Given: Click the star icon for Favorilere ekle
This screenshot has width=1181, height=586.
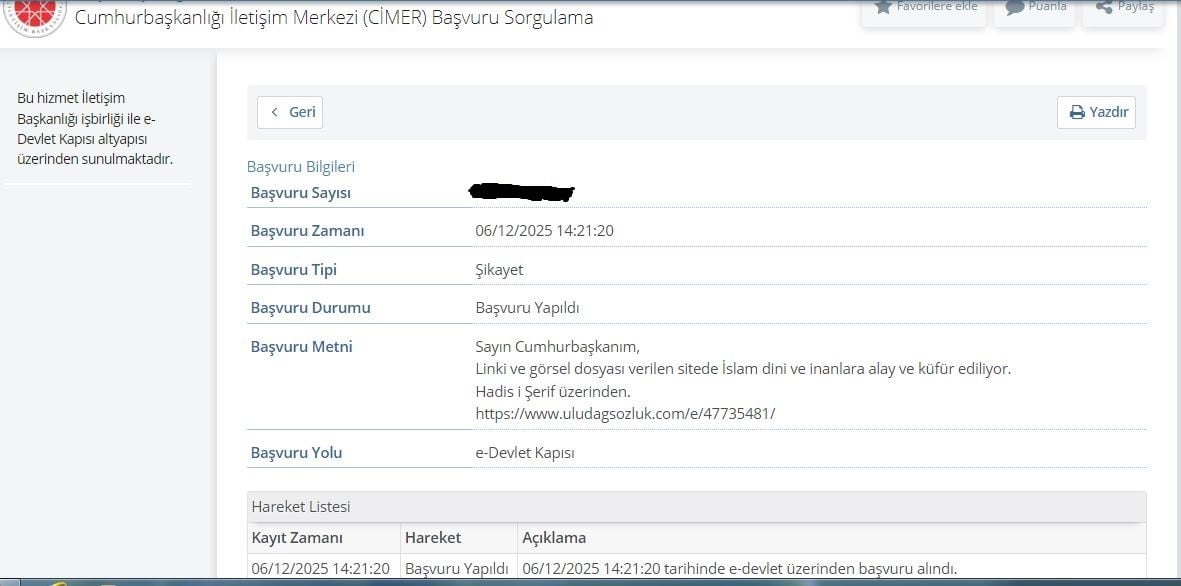Looking at the screenshot, I should click(883, 7).
